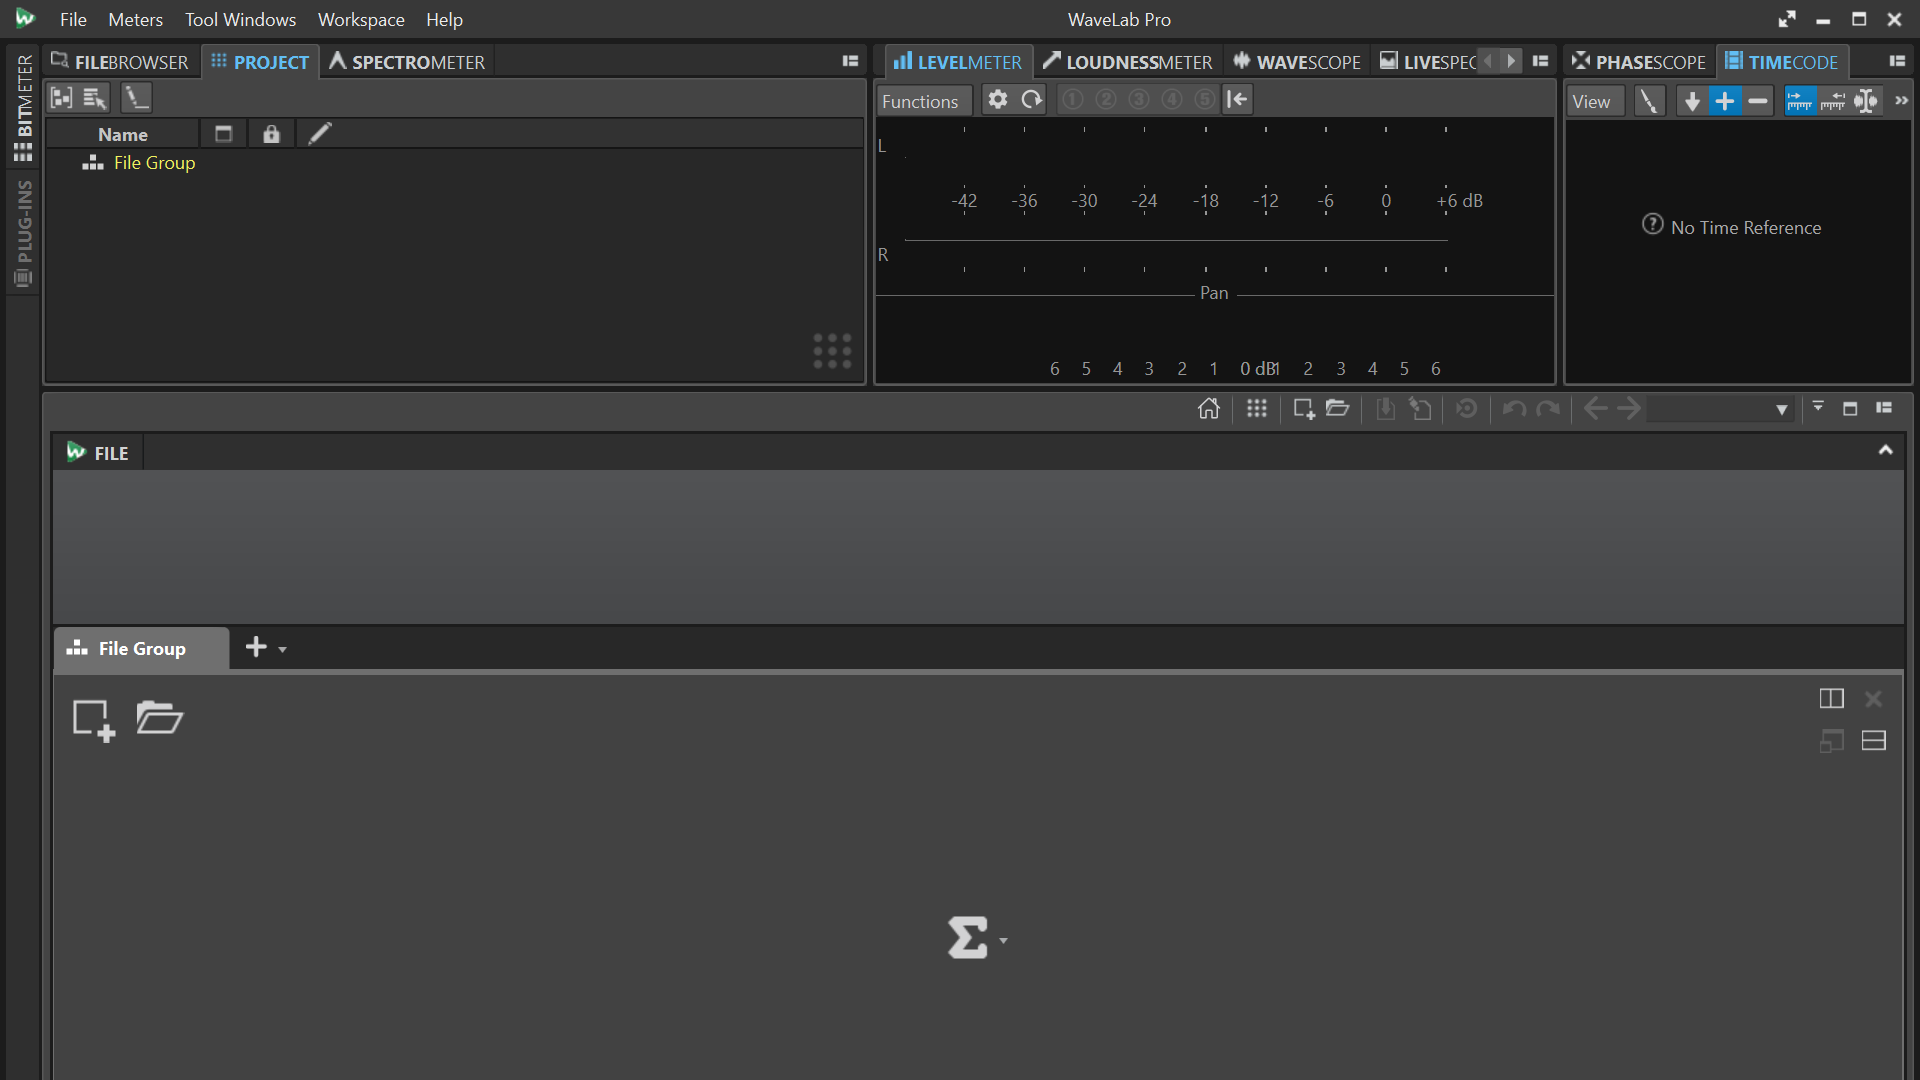This screenshot has height=1080, width=1920.
Task: Click the reset peaks circular arrow
Action: click(1031, 100)
